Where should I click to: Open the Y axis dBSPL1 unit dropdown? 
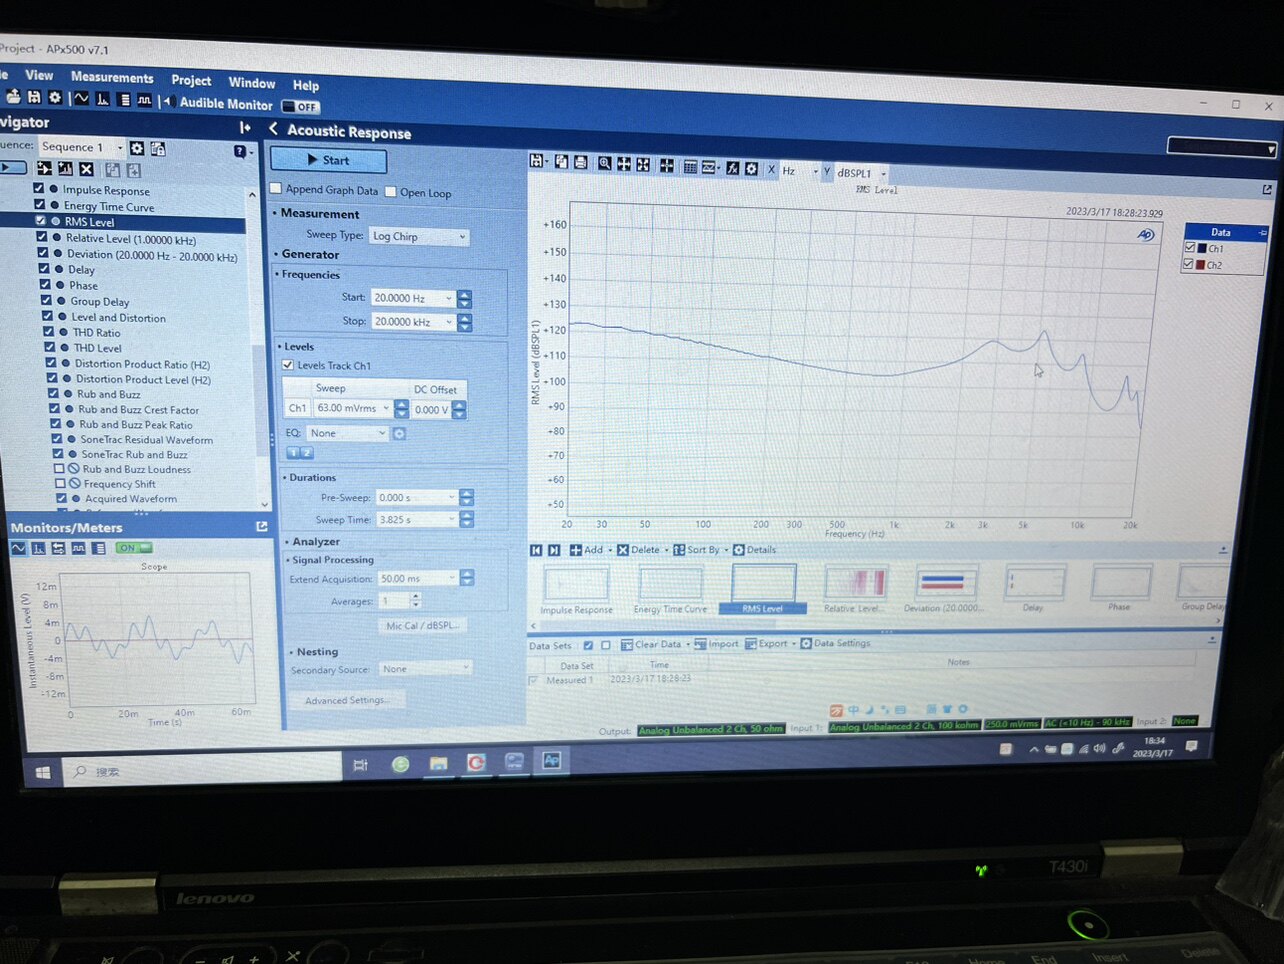861,173
